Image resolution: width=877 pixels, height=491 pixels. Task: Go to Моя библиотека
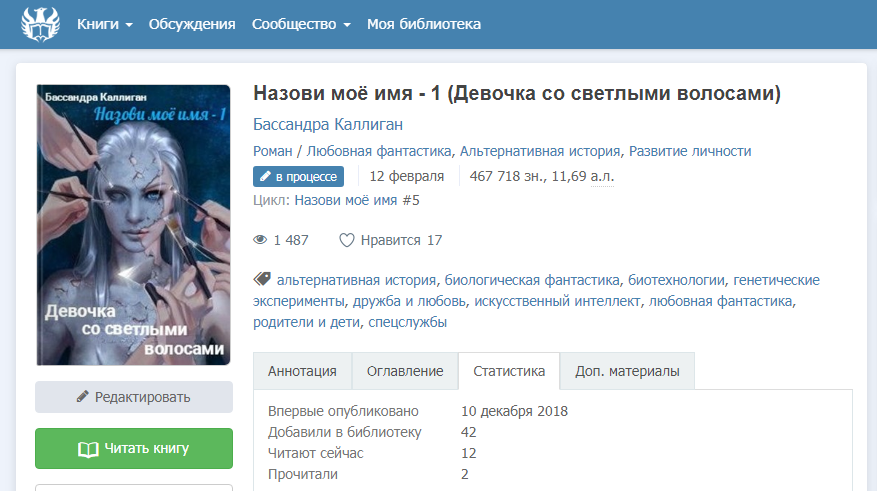[x=424, y=24]
